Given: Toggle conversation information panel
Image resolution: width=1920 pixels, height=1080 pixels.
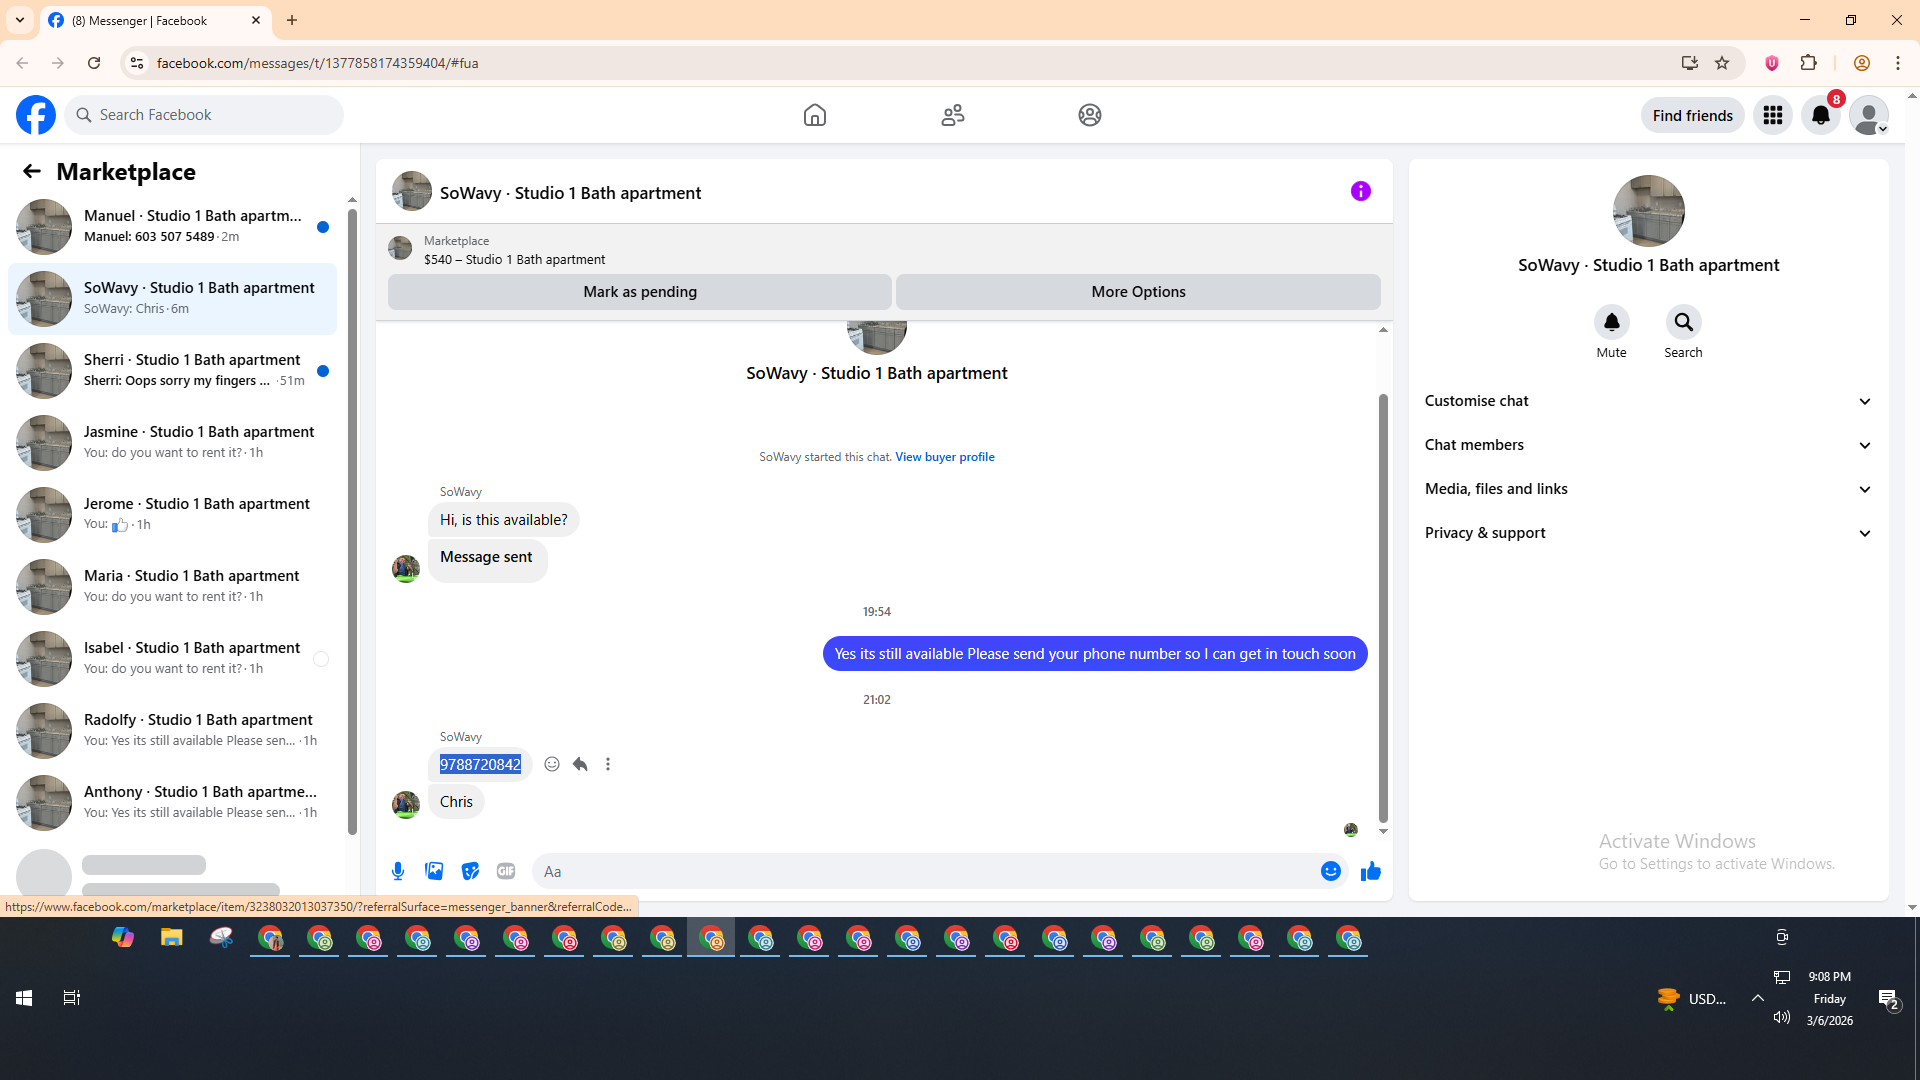Looking at the screenshot, I should [1360, 191].
